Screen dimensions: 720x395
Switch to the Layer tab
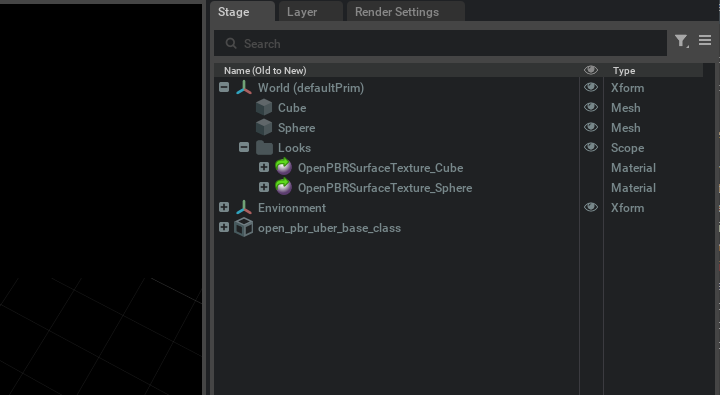coord(310,11)
